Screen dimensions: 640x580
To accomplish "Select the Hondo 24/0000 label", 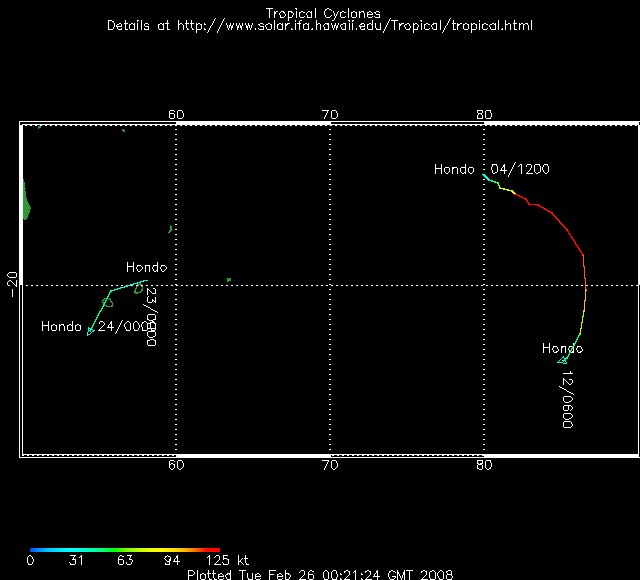I will pos(99,326).
